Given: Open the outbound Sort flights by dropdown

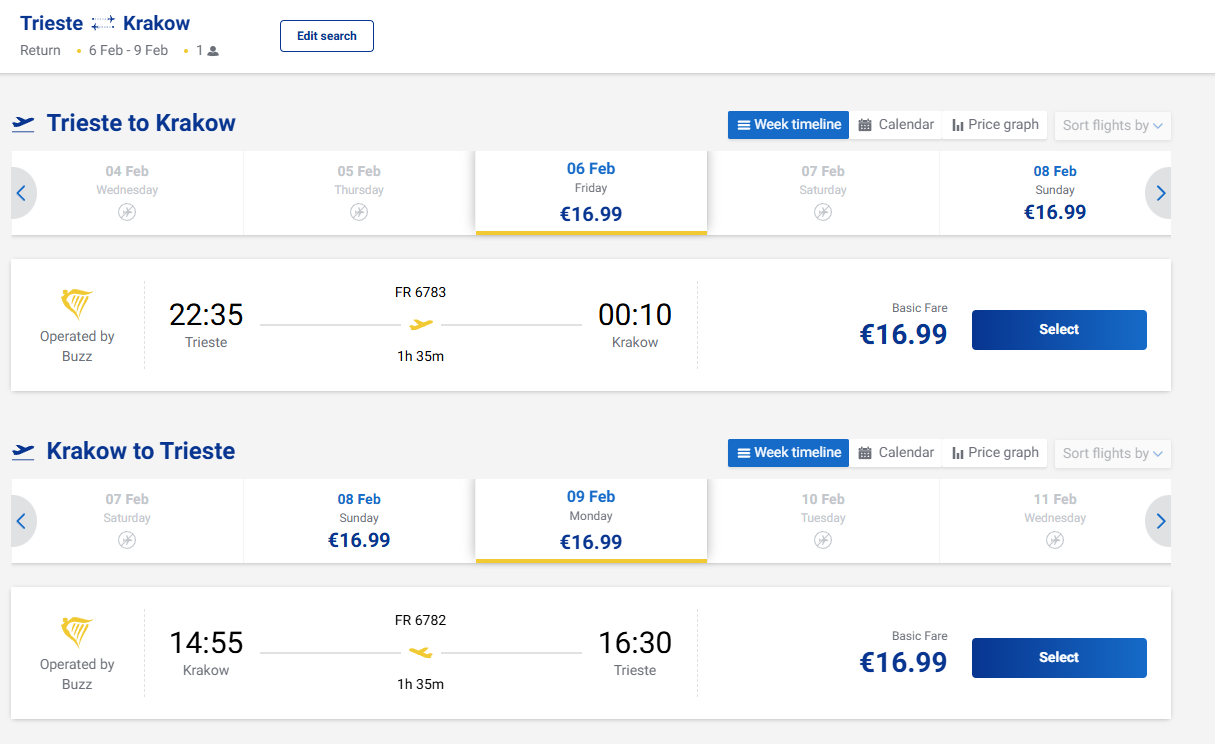Looking at the screenshot, I should coord(1112,126).
